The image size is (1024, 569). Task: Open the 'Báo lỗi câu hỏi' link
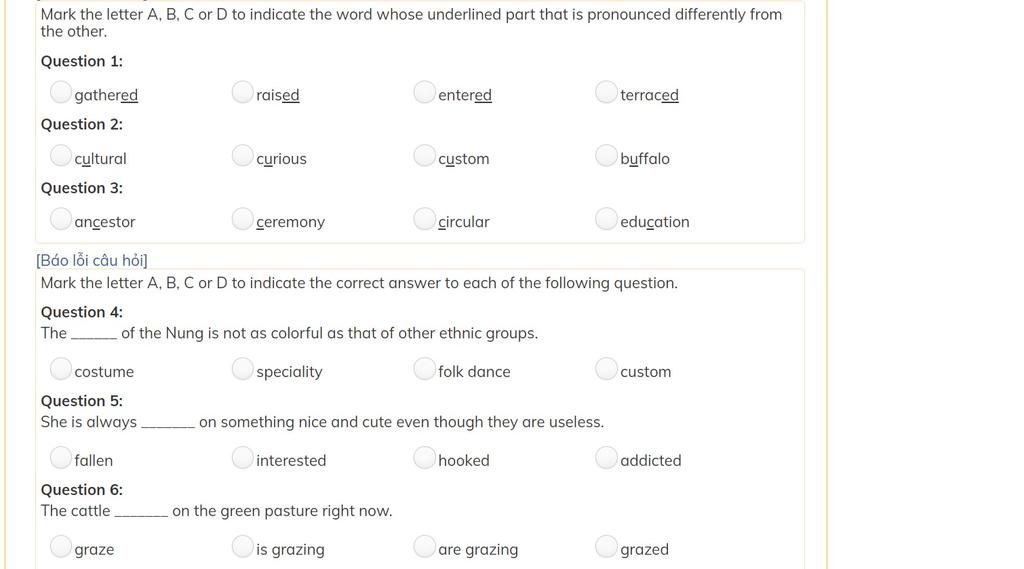[92, 261]
